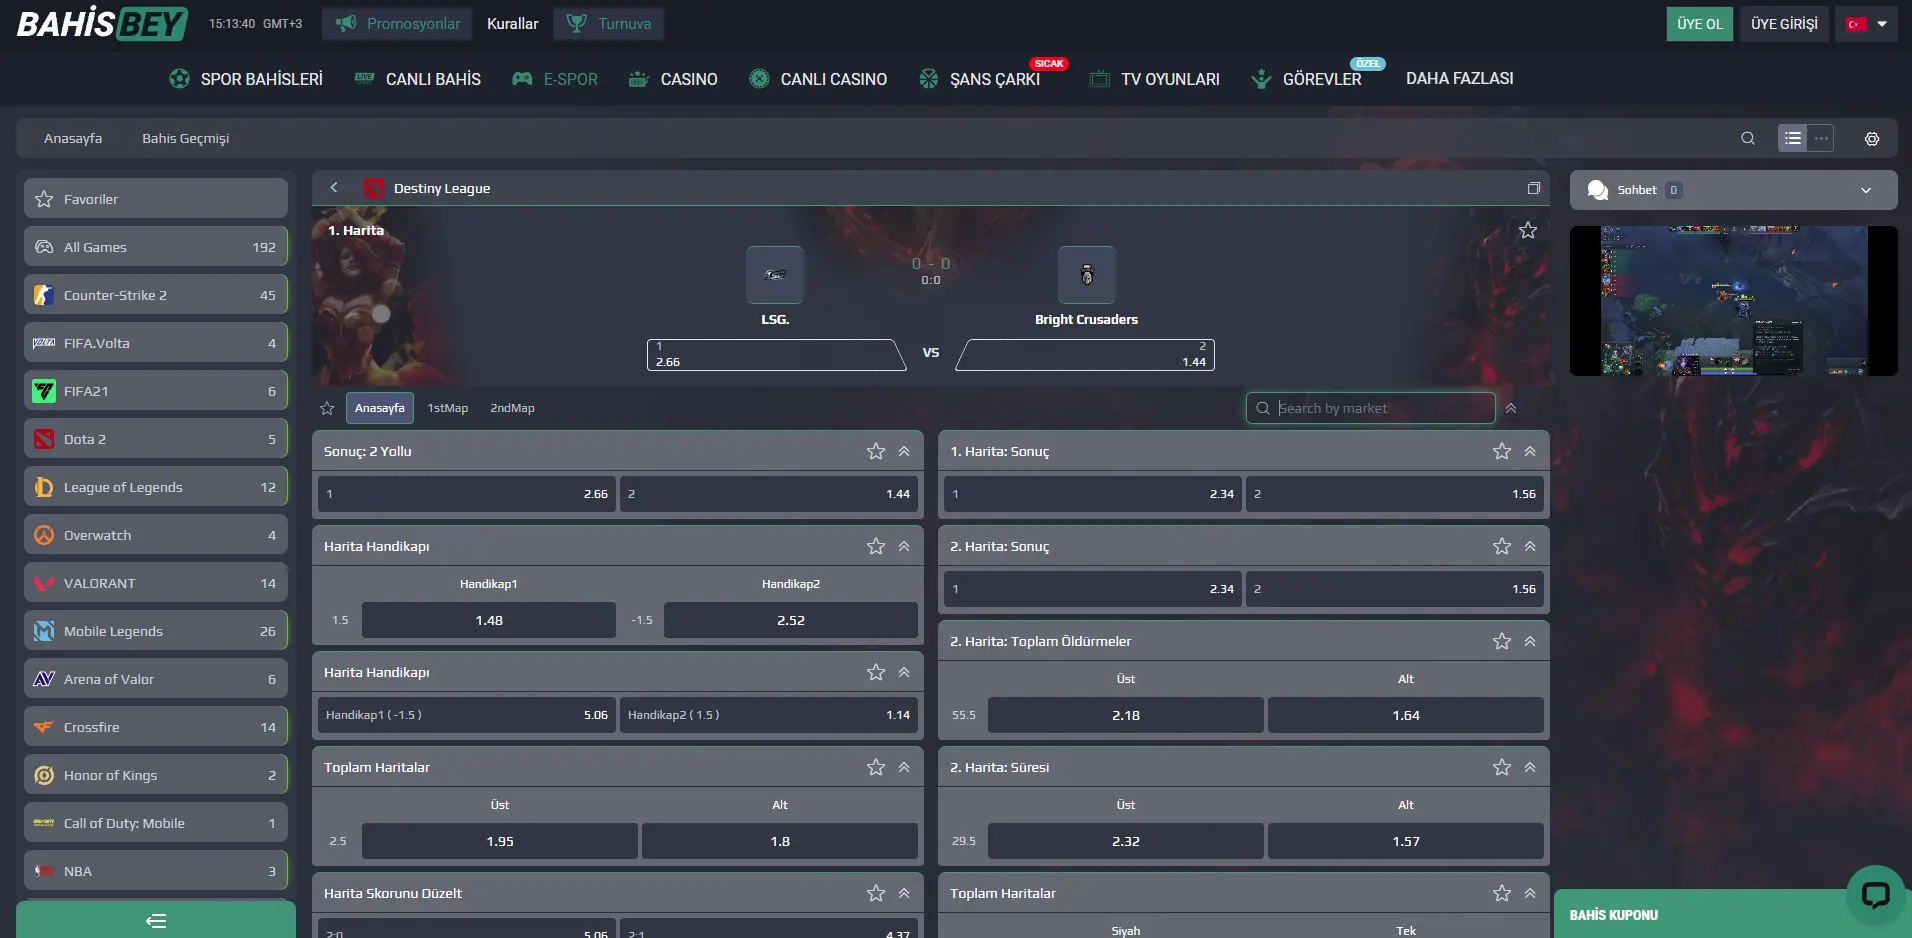Open the Promosyonlar button
This screenshot has height=938, width=1912.
(398, 23)
